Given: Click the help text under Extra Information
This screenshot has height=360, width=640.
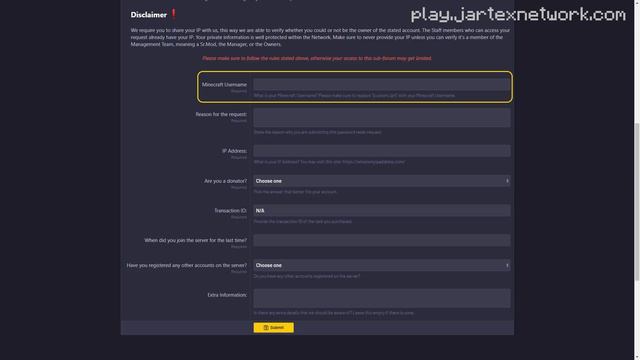Looking at the screenshot, I should click(x=333, y=313).
